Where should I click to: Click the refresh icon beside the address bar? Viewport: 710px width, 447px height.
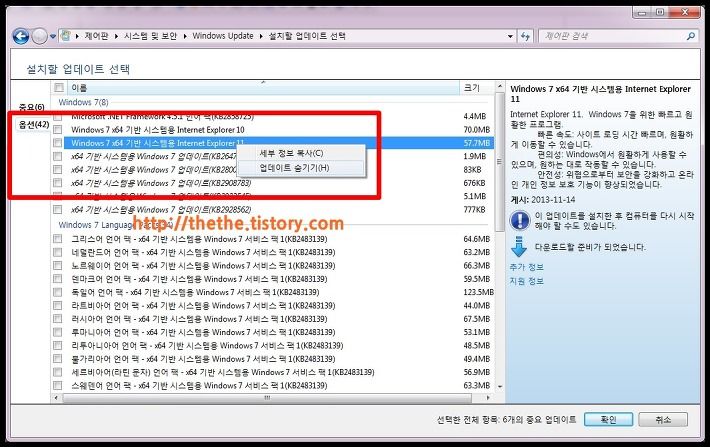525,36
